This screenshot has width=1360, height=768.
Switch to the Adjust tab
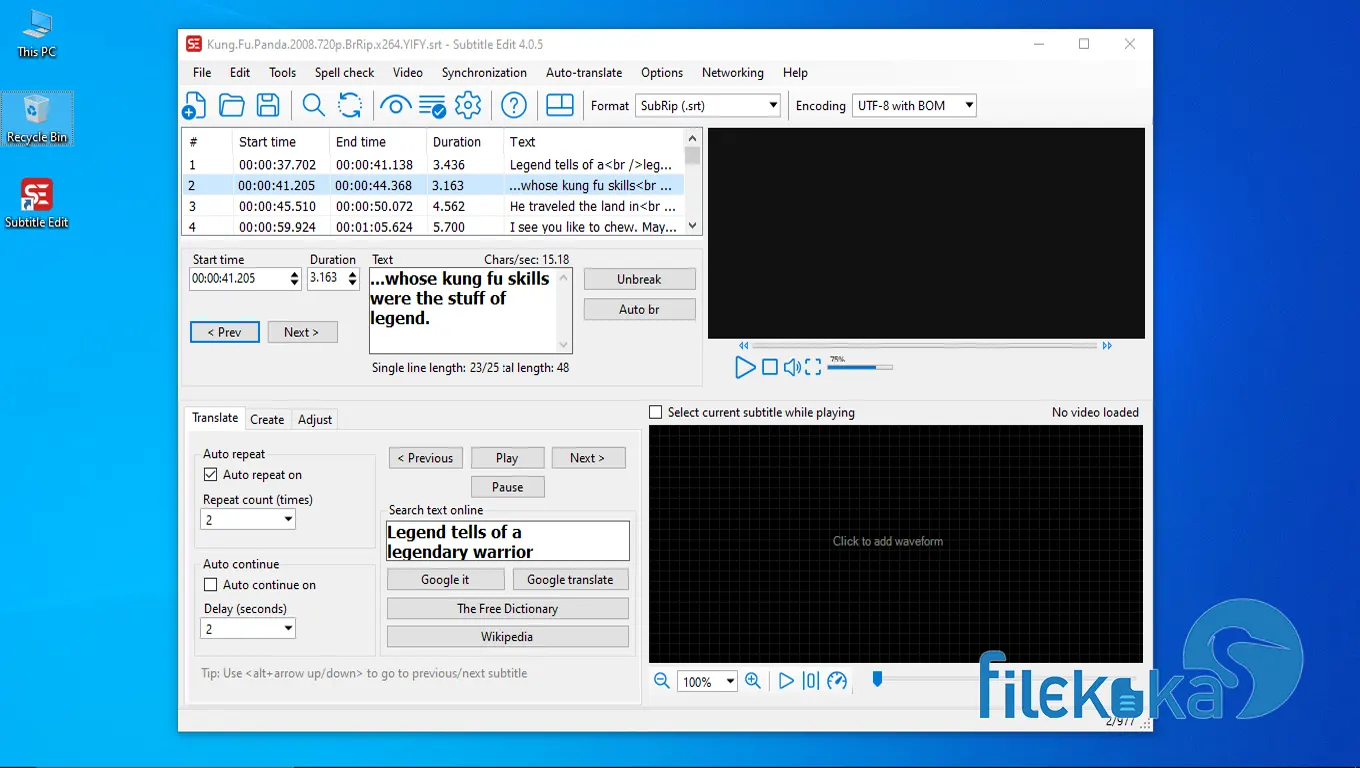point(315,420)
